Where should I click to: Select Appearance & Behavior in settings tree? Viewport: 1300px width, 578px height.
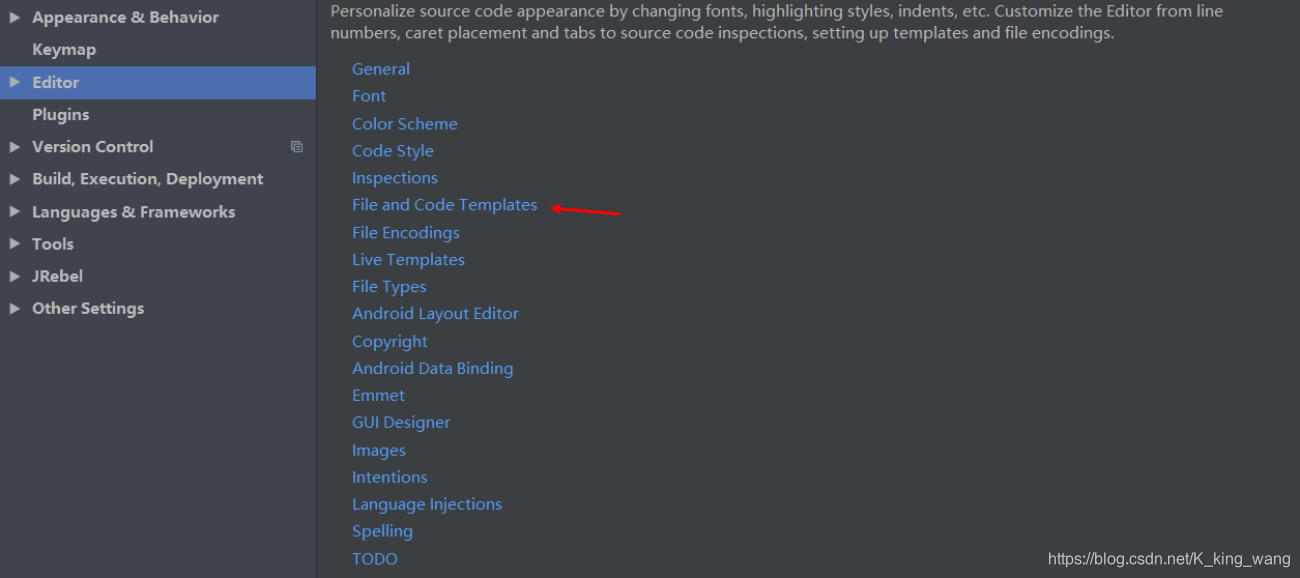pyautogui.click(x=125, y=17)
